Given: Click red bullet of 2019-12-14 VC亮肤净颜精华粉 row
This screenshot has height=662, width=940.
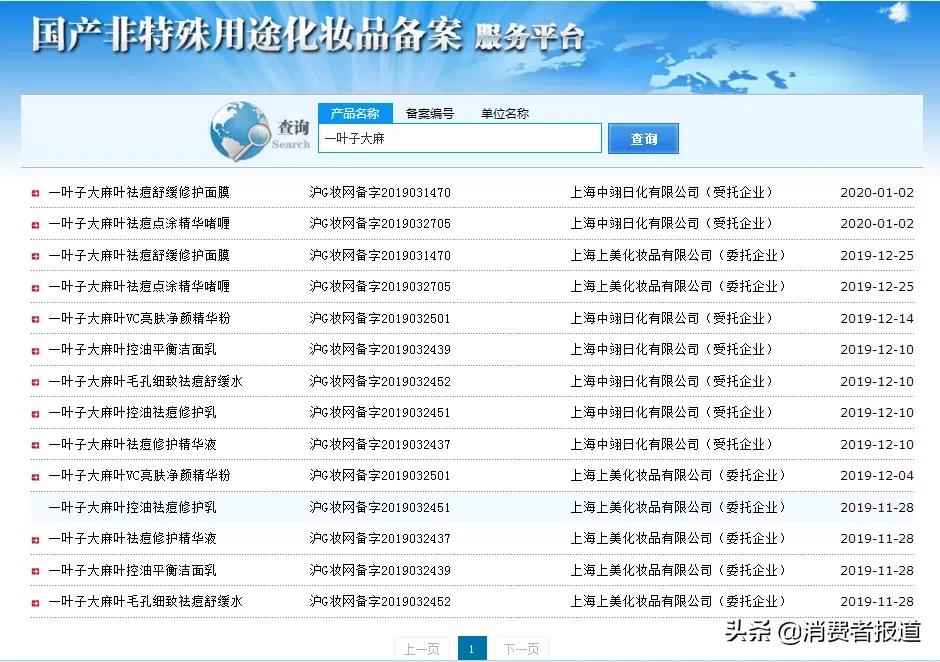Looking at the screenshot, I should click(35, 319).
